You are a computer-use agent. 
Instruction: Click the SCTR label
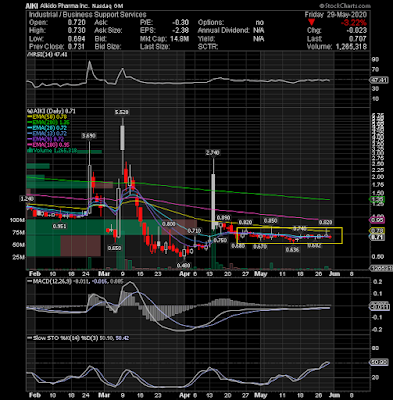(208, 47)
